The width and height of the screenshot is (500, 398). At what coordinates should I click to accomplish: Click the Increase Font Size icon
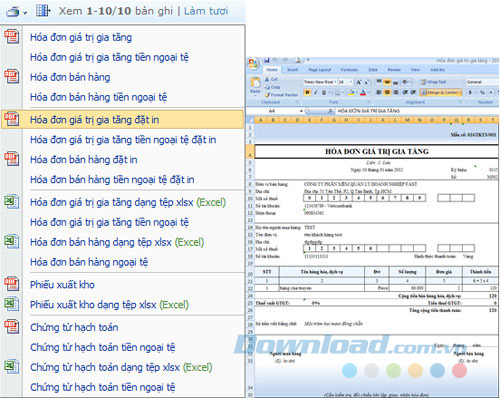click(x=358, y=82)
